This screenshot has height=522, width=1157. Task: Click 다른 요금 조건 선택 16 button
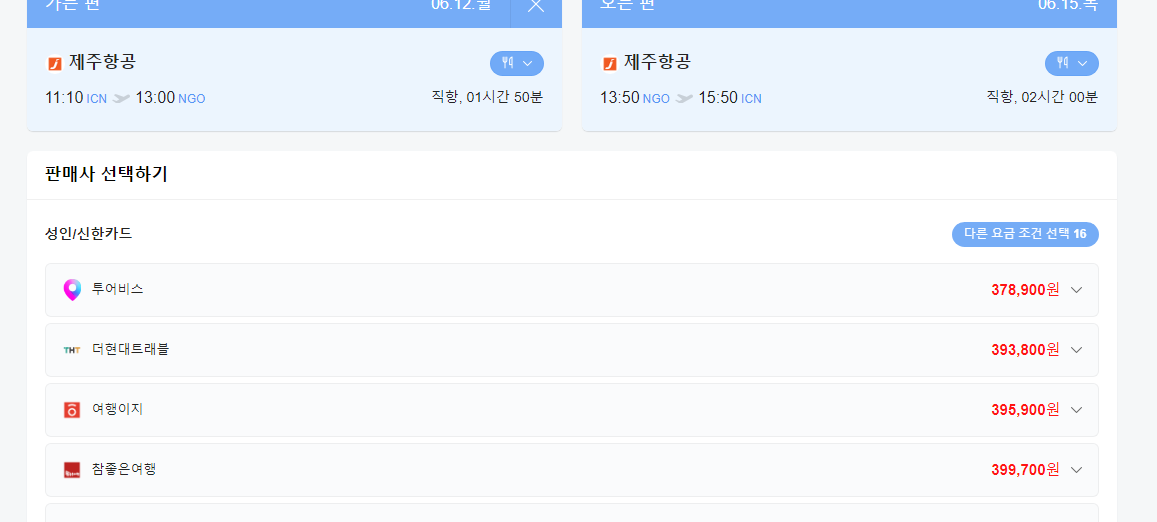[1025, 234]
